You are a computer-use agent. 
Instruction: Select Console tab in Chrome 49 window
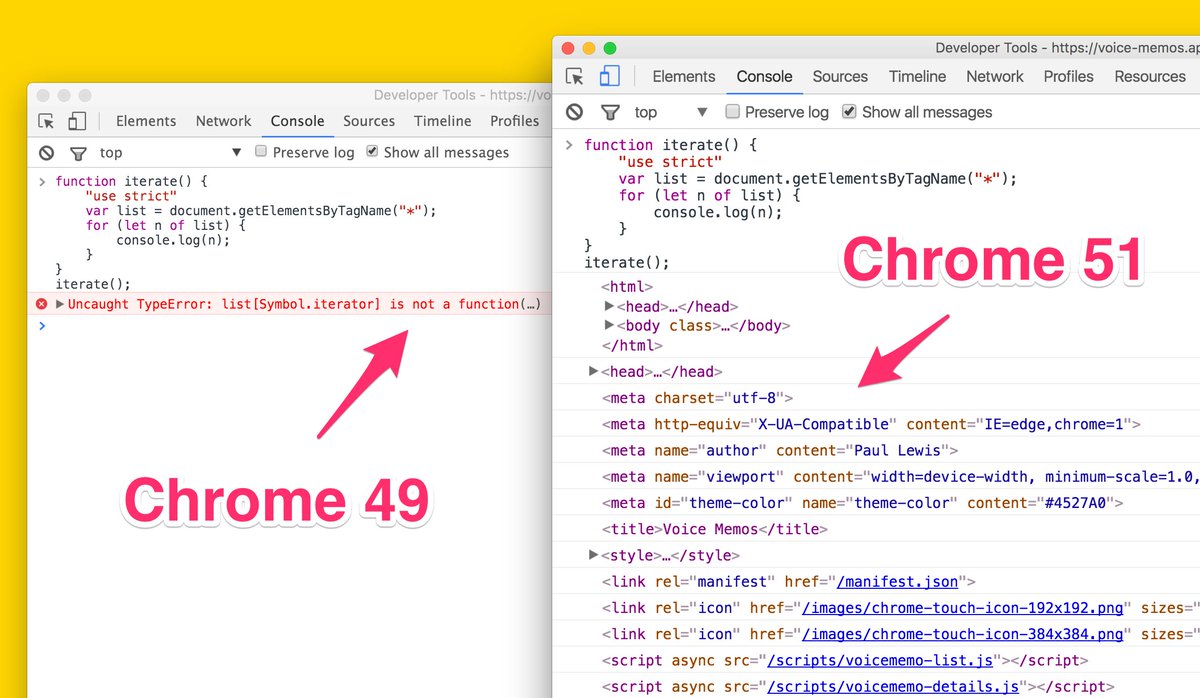click(298, 121)
